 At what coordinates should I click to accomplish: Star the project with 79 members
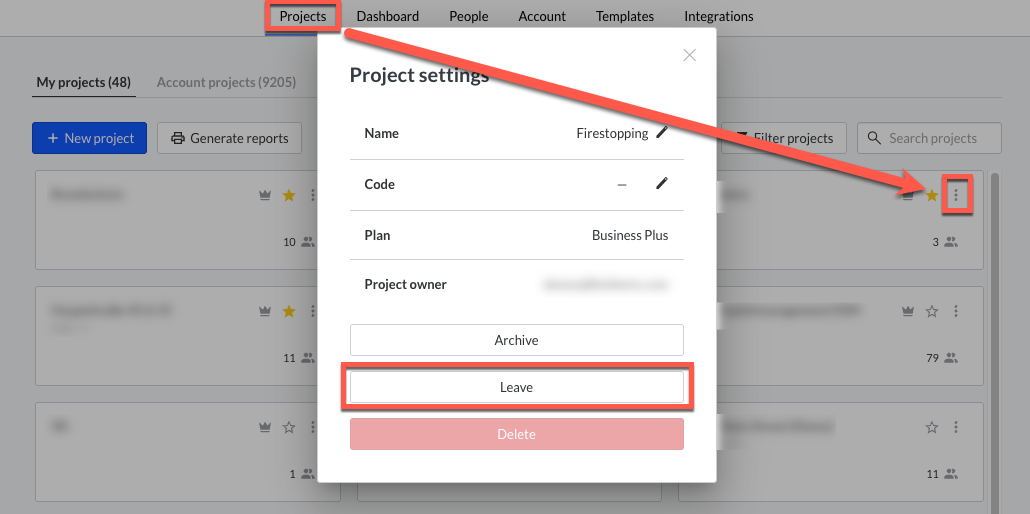point(932,312)
